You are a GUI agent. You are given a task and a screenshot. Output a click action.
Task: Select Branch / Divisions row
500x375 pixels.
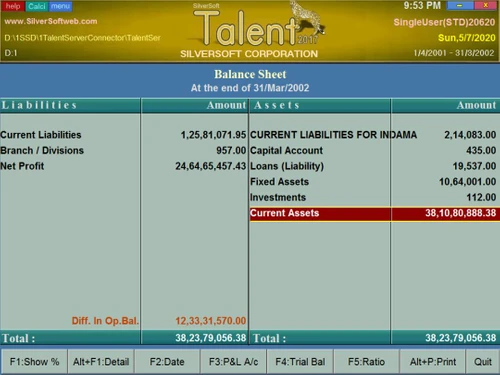tap(123, 151)
